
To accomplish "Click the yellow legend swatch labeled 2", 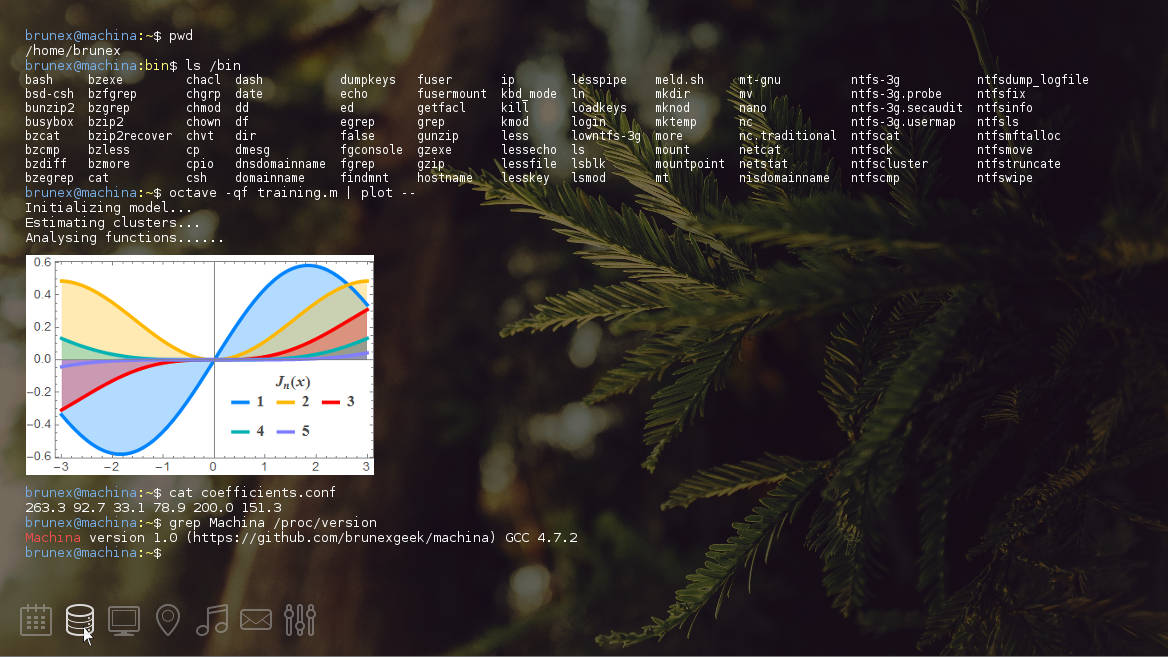I will (286, 402).
